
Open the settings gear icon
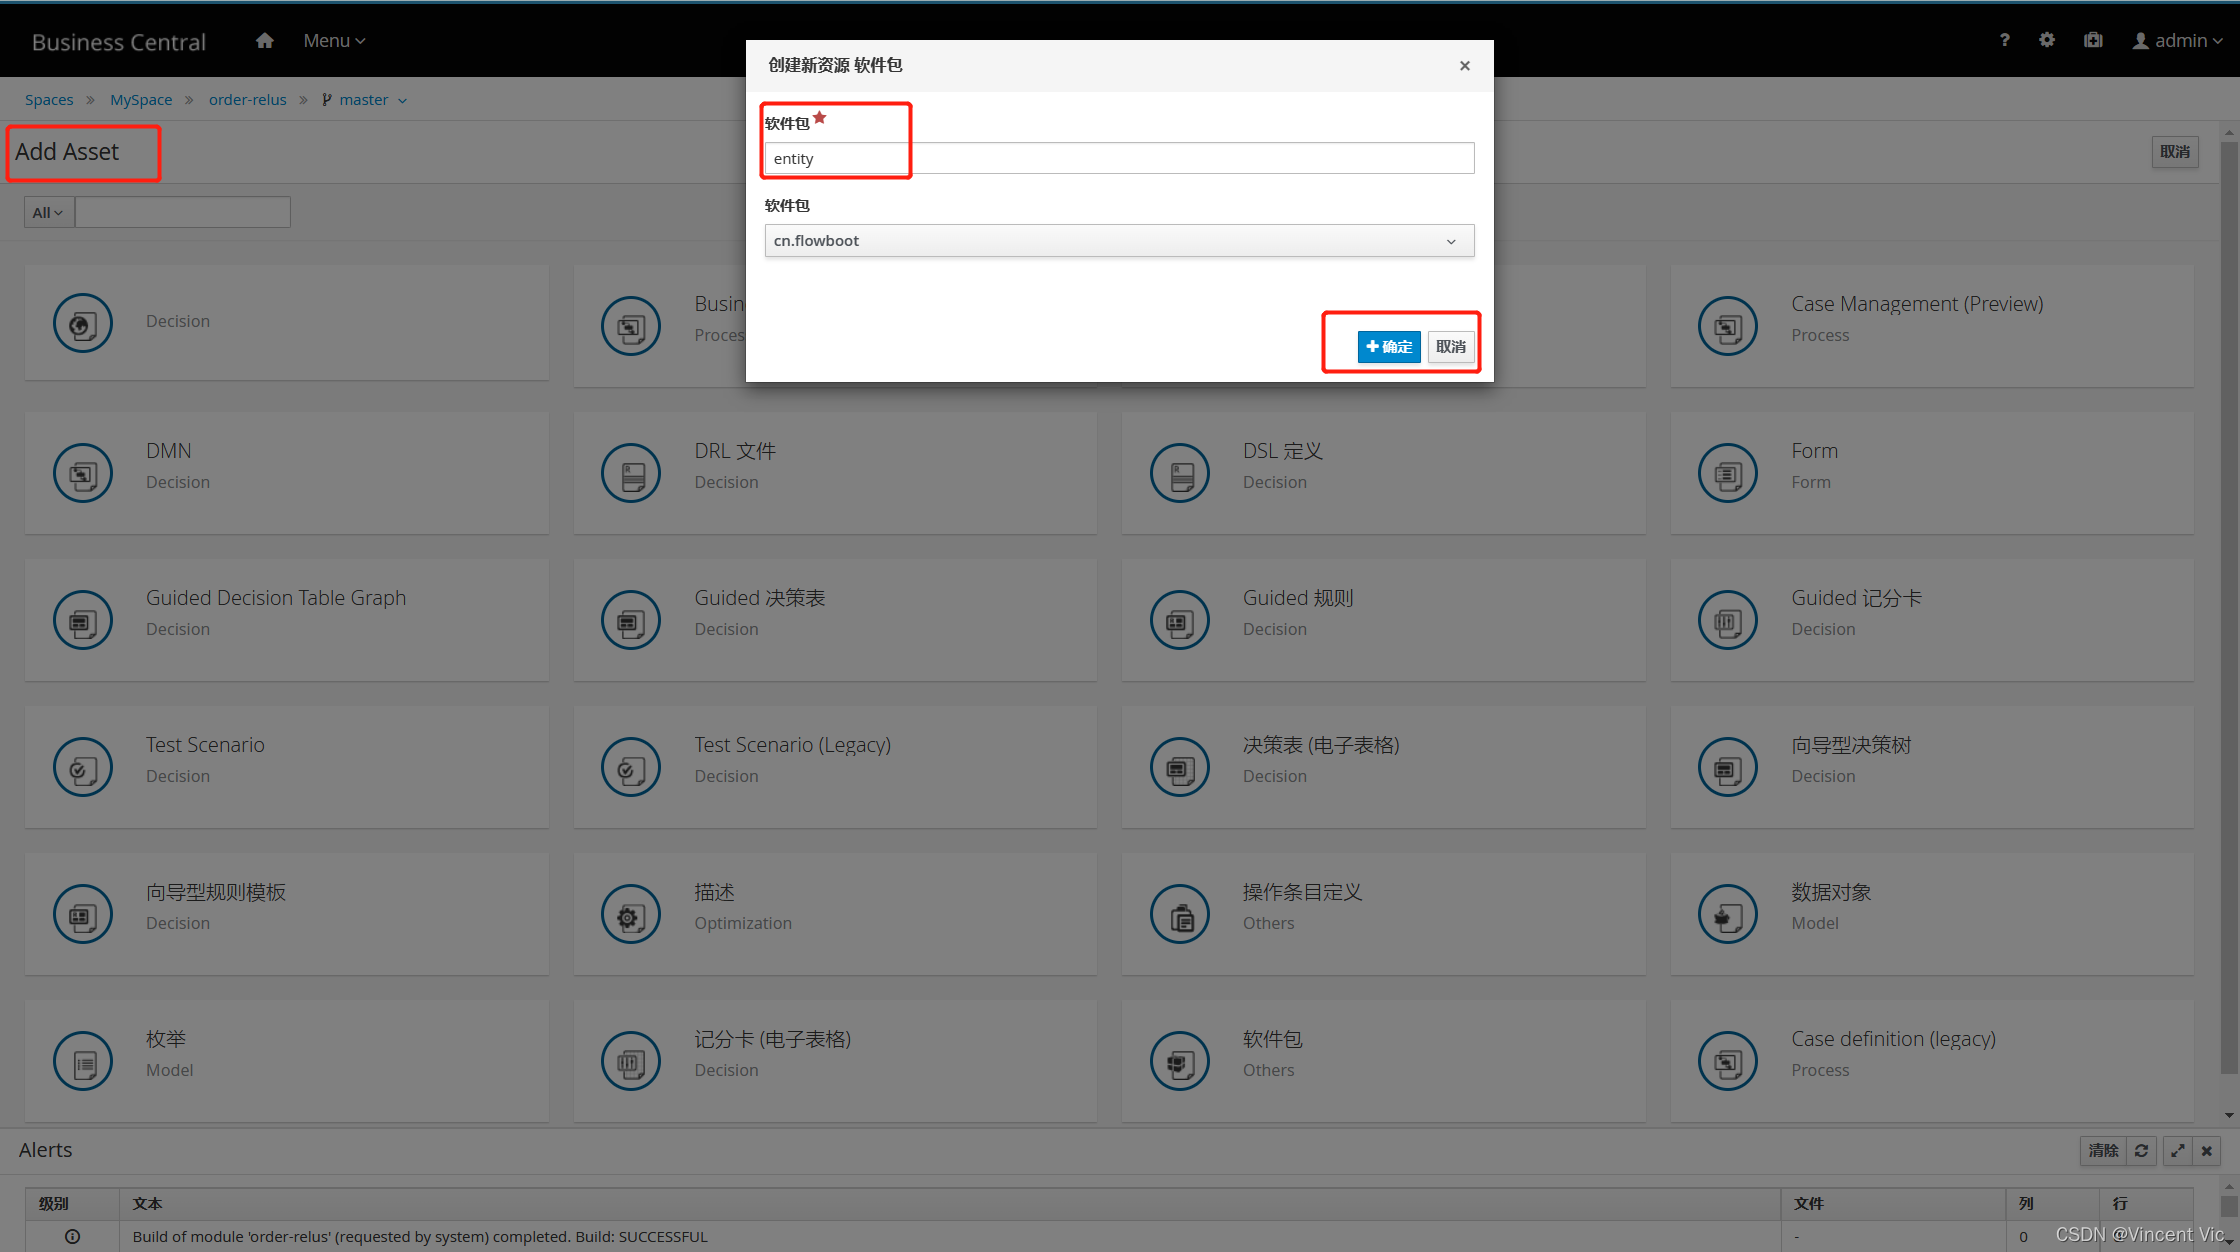pyautogui.click(x=2047, y=40)
